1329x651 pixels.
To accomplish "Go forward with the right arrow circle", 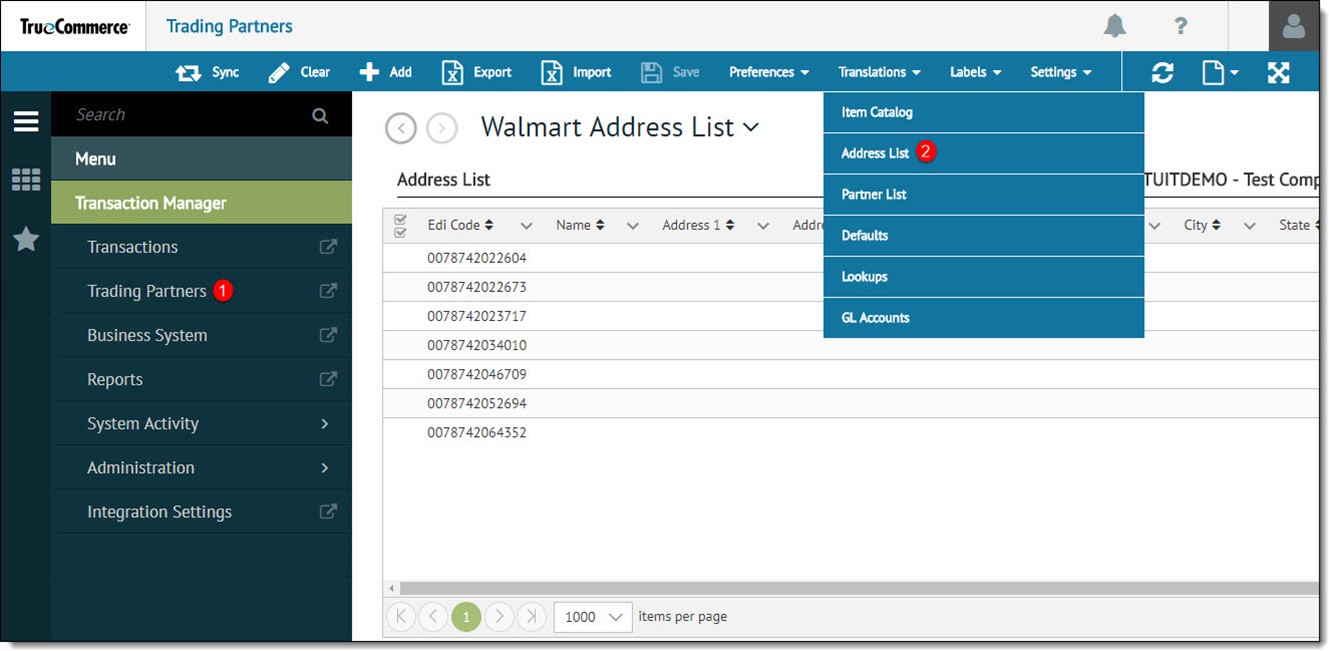I will (x=442, y=128).
